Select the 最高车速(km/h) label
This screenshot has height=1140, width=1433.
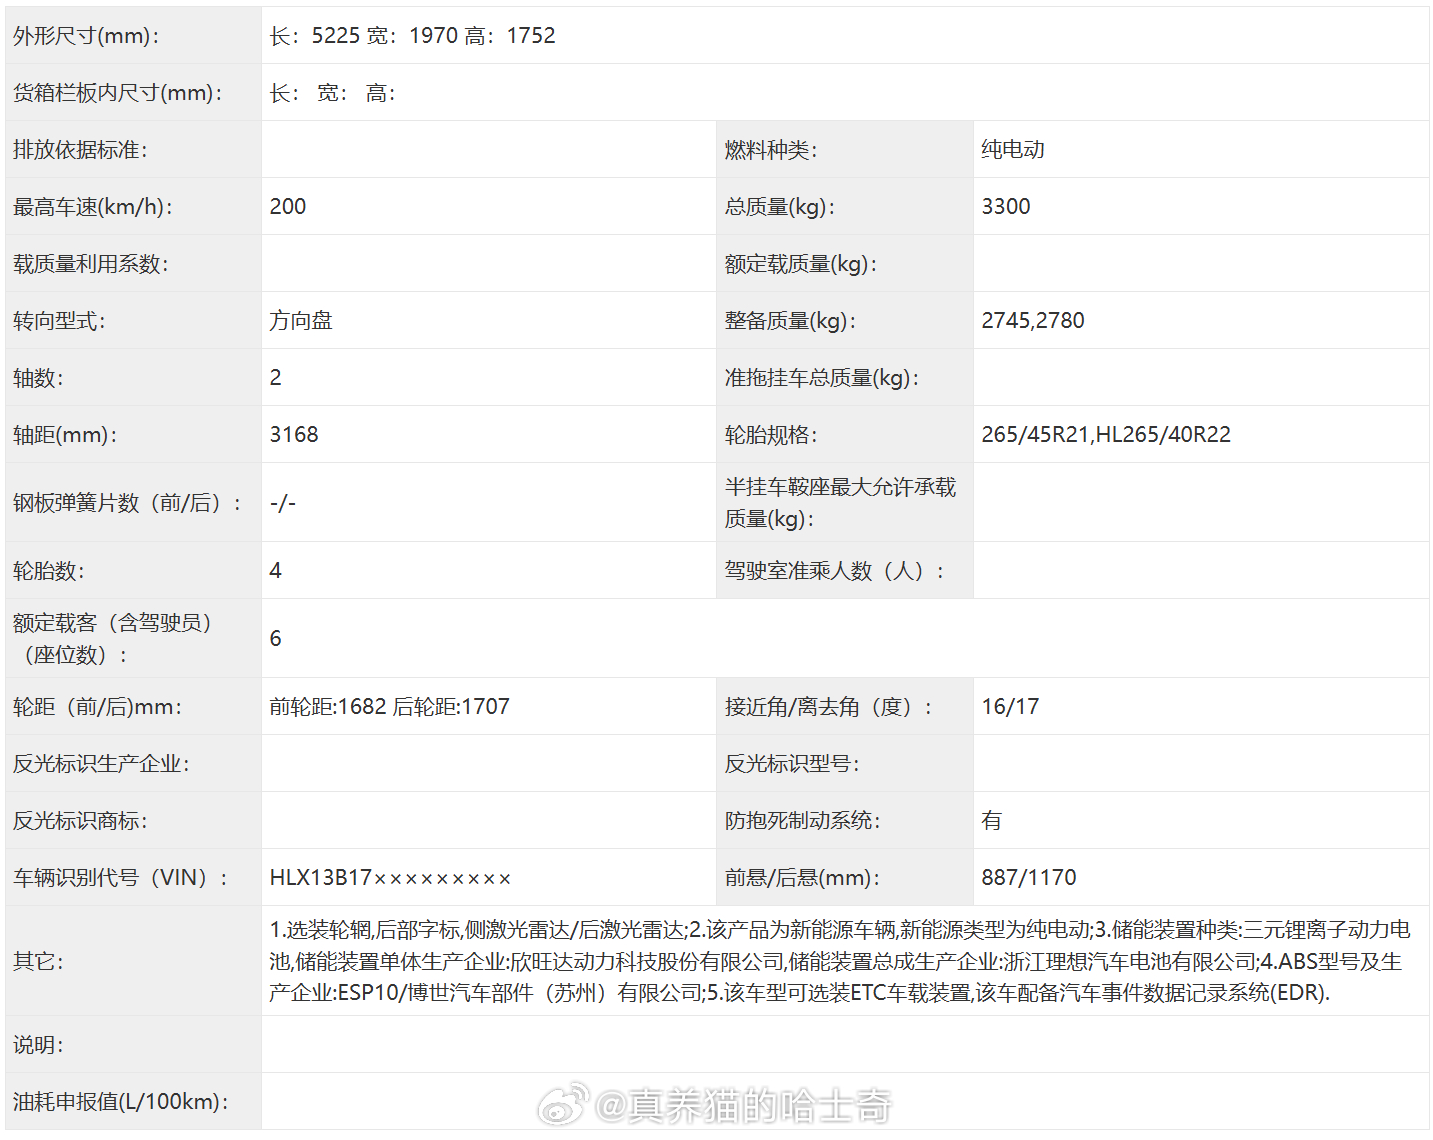[x=93, y=207]
